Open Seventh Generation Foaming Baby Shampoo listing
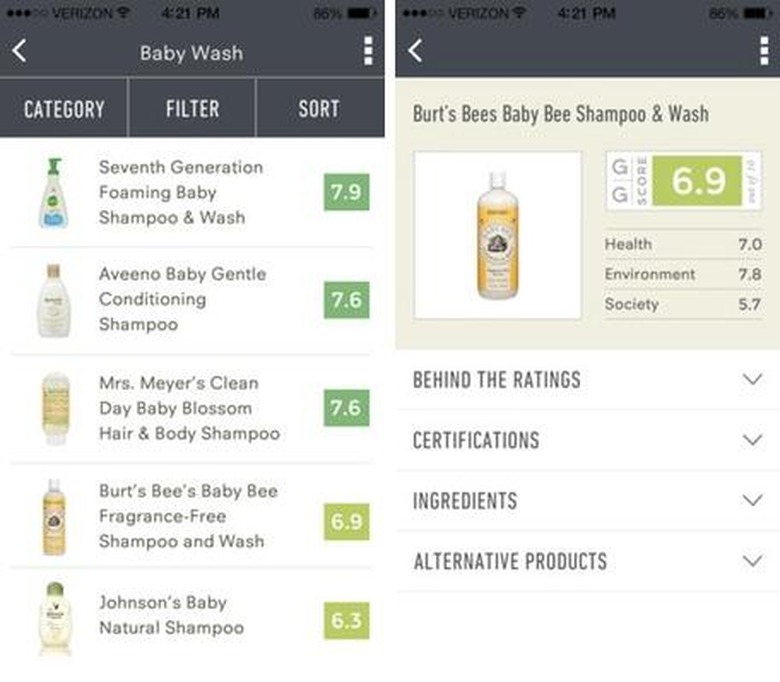Image resolution: width=780 pixels, height=682 pixels. click(180, 192)
